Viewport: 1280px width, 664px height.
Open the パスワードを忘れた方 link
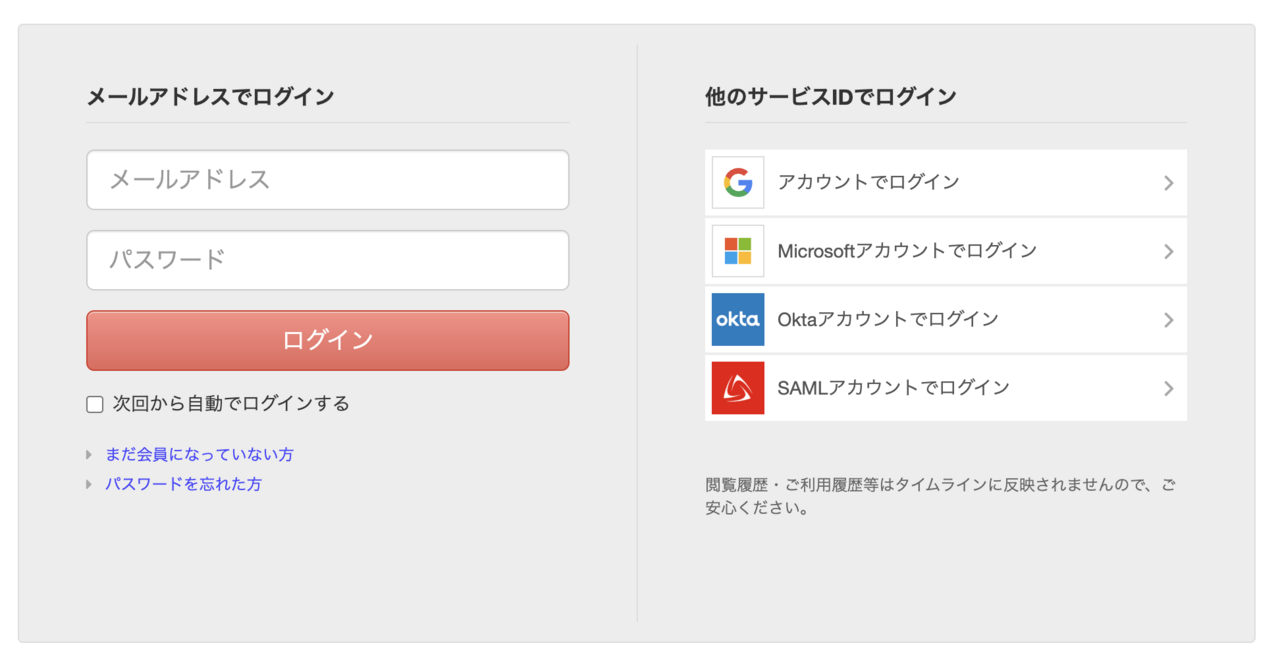coord(183,484)
